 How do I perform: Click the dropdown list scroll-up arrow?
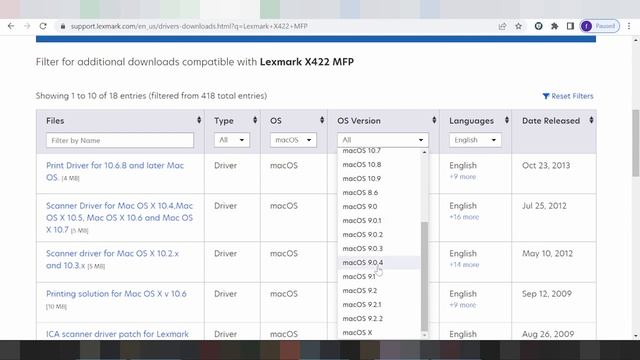(424, 152)
